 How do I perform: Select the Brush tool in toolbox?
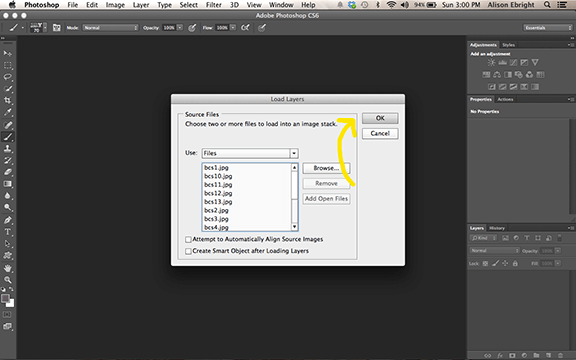coord(7,137)
